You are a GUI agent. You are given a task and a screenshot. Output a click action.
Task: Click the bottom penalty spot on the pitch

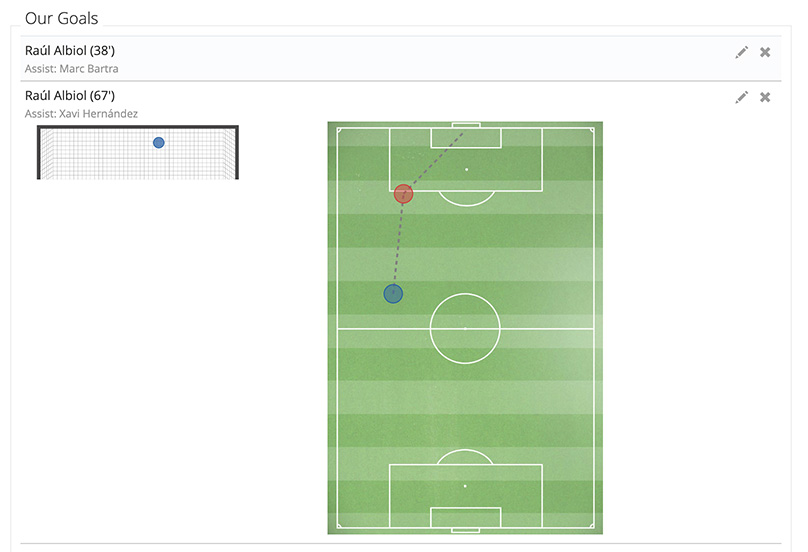[465, 486]
